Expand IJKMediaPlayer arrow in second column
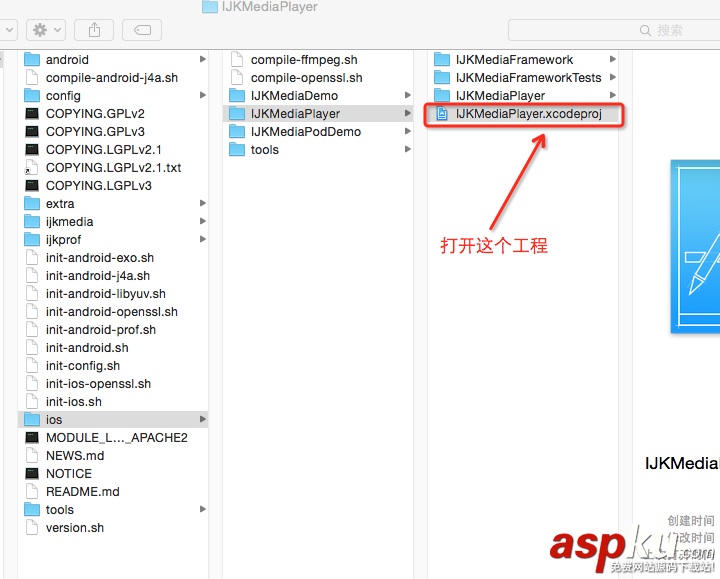This screenshot has height=579, width=720. tap(407, 113)
